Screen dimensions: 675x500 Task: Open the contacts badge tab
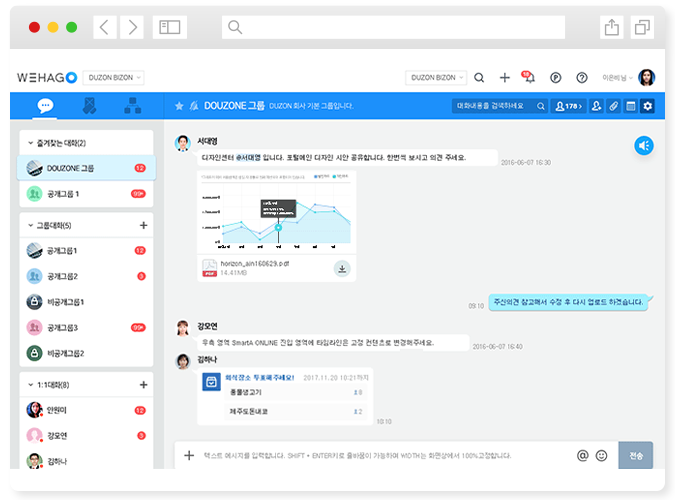pos(89,106)
